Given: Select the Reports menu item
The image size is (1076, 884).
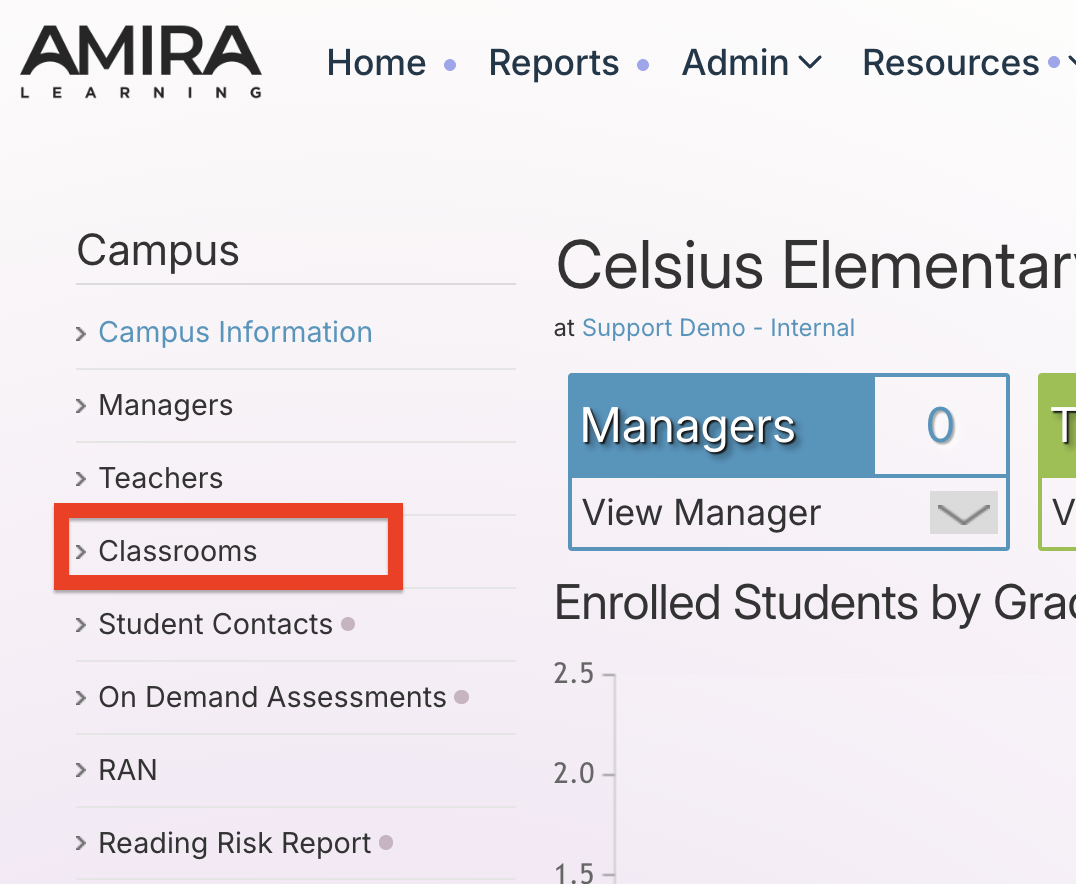Looking at the screenshot, I should pos(553,62).
